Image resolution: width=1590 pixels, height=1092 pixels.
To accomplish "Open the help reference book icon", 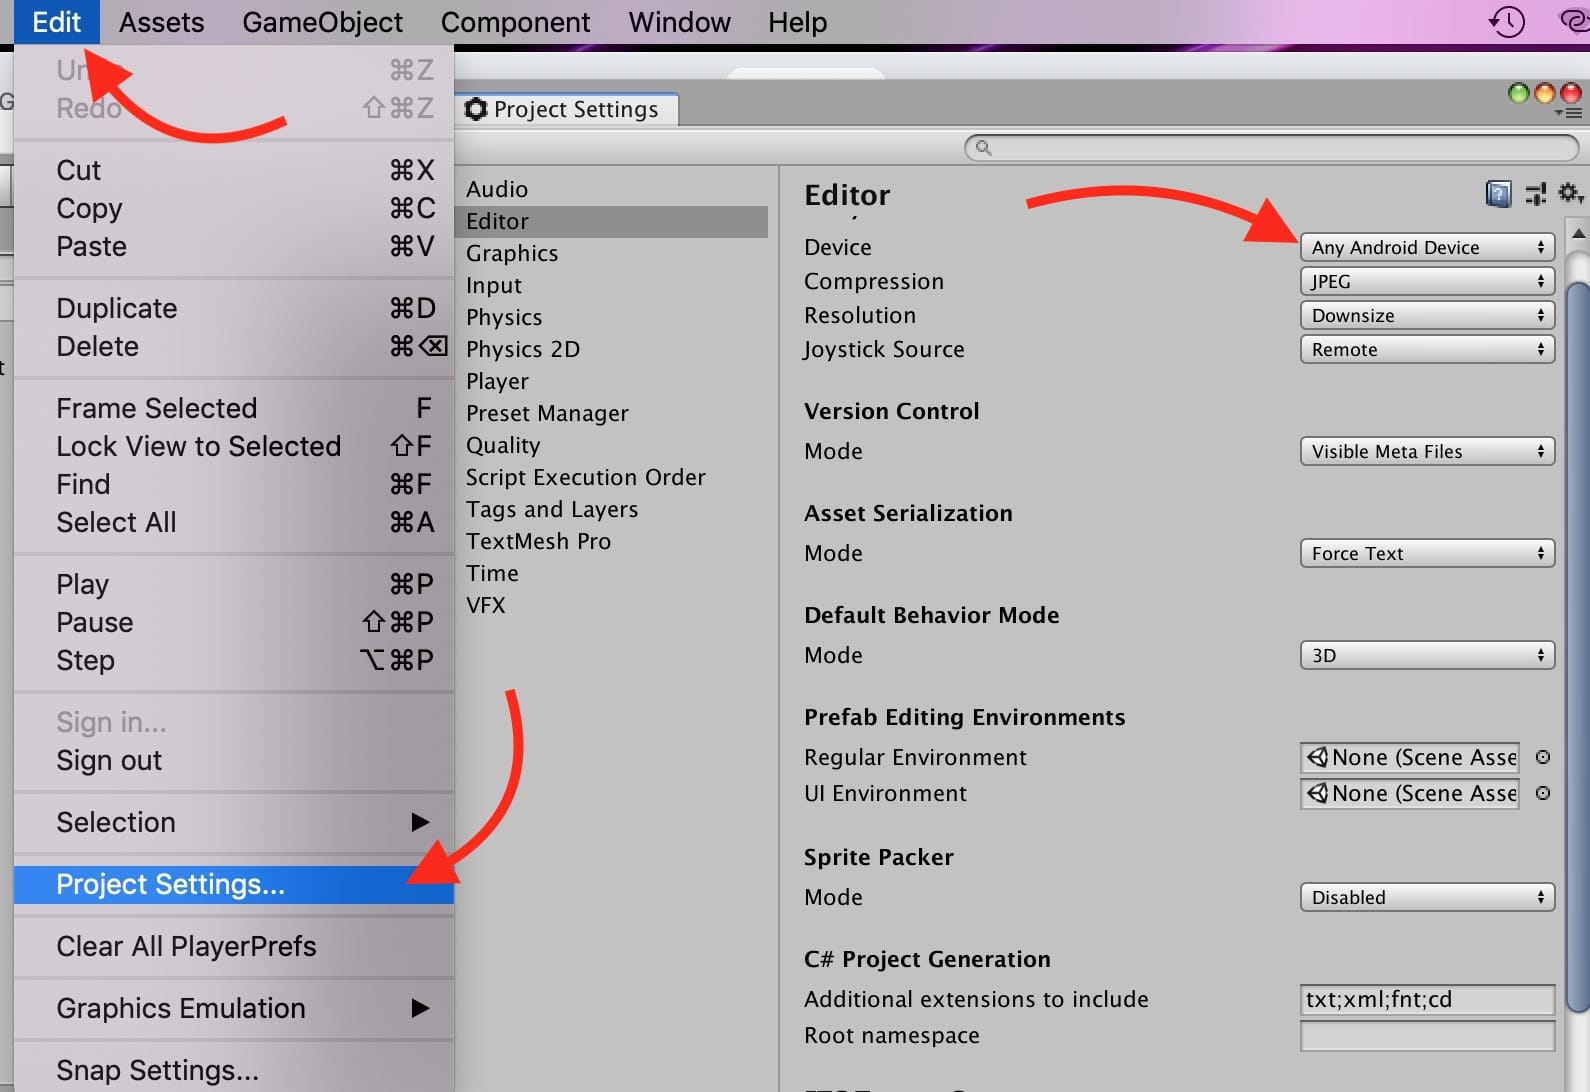I will point(1498,193).
